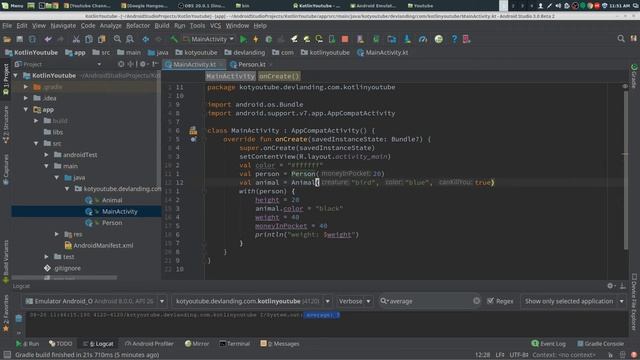Switch to the MainActivity.kt editor tab
640x360 pixels.
[194, 64]
